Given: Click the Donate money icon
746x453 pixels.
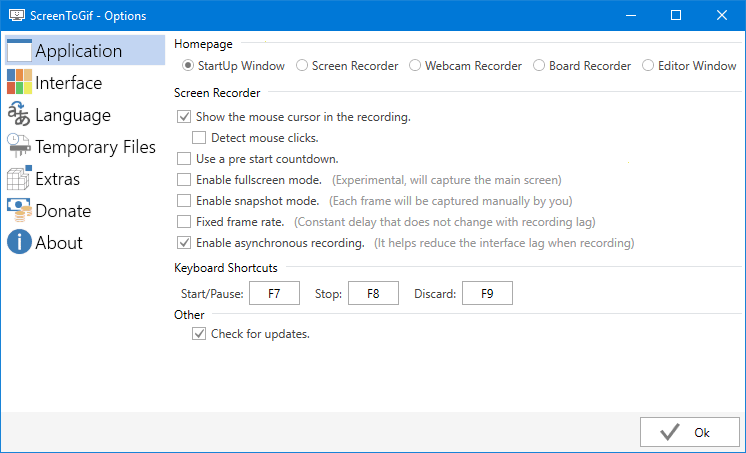Looking at the screenshot, I should click(19, 210).
